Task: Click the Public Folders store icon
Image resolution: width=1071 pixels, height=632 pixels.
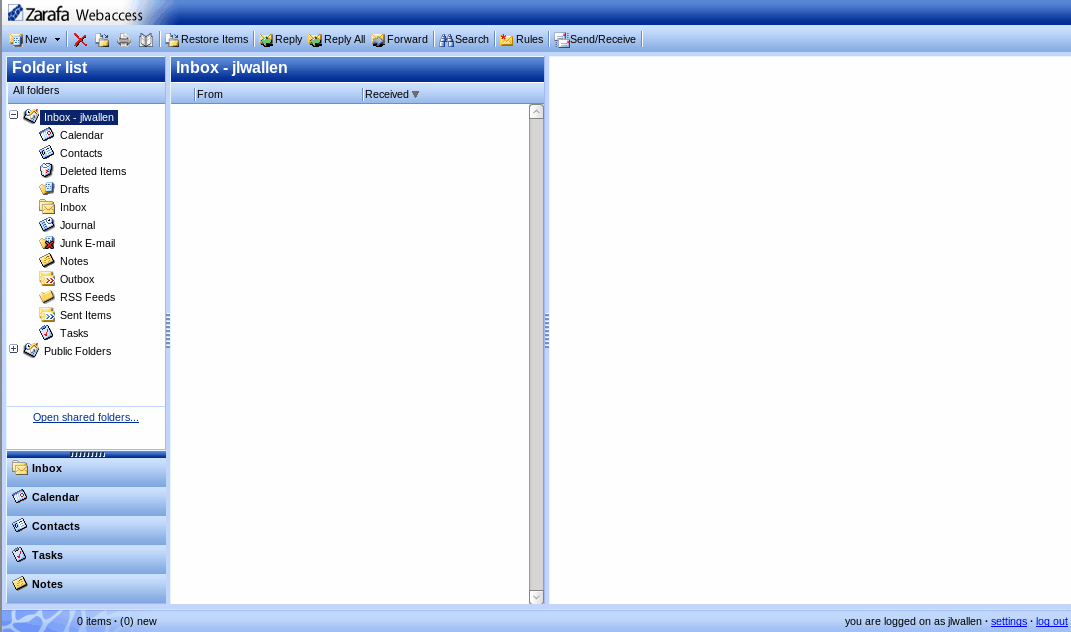Action: (x=31, y=351)
